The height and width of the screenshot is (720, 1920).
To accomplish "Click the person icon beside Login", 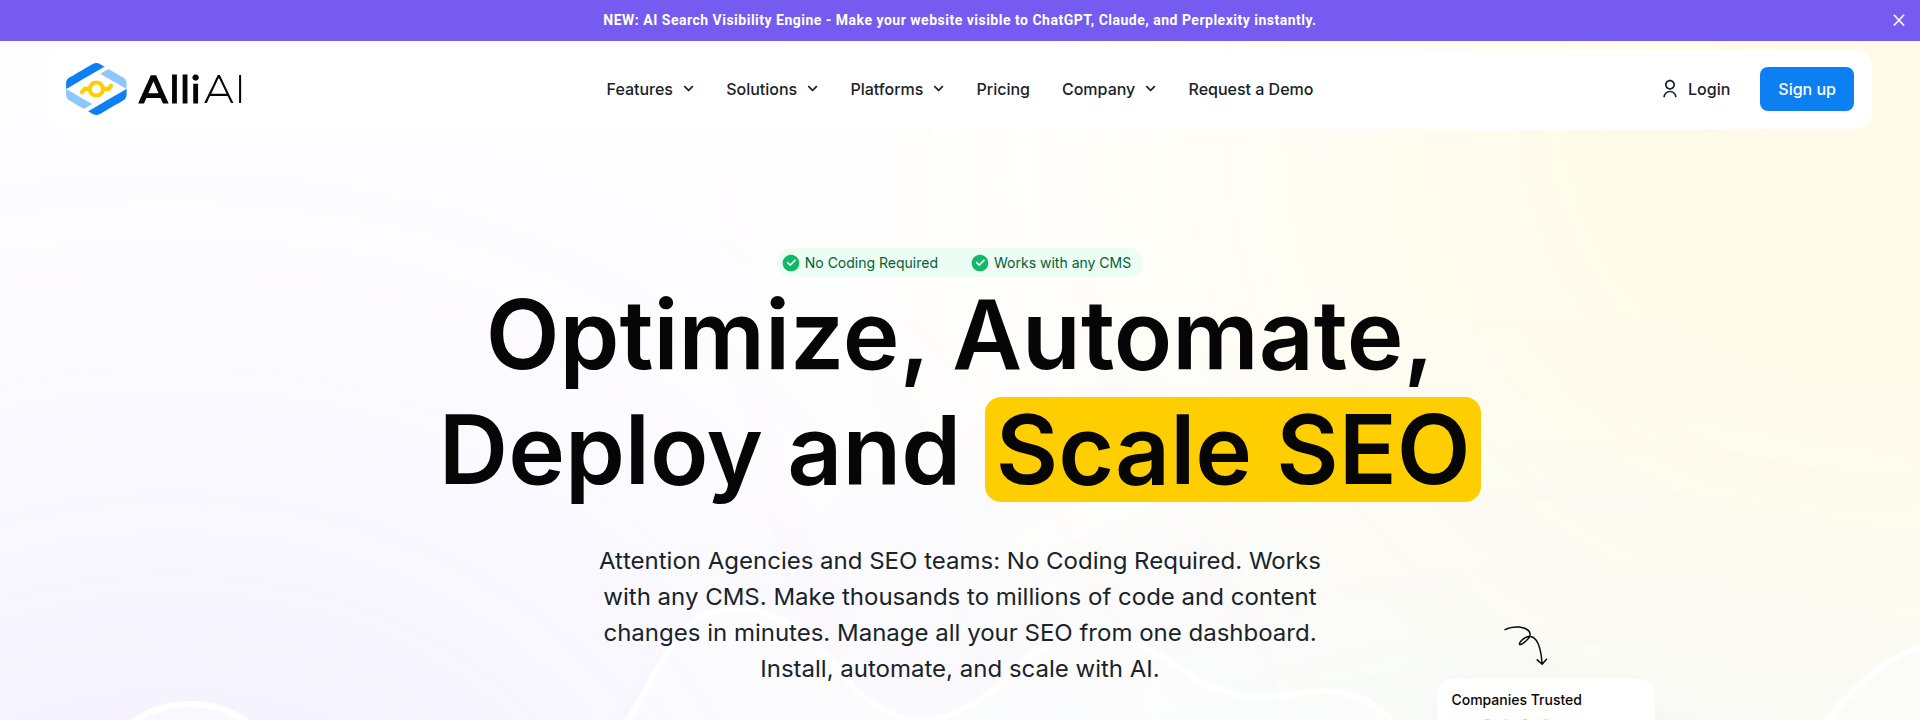I will [x=1668, y=89].
